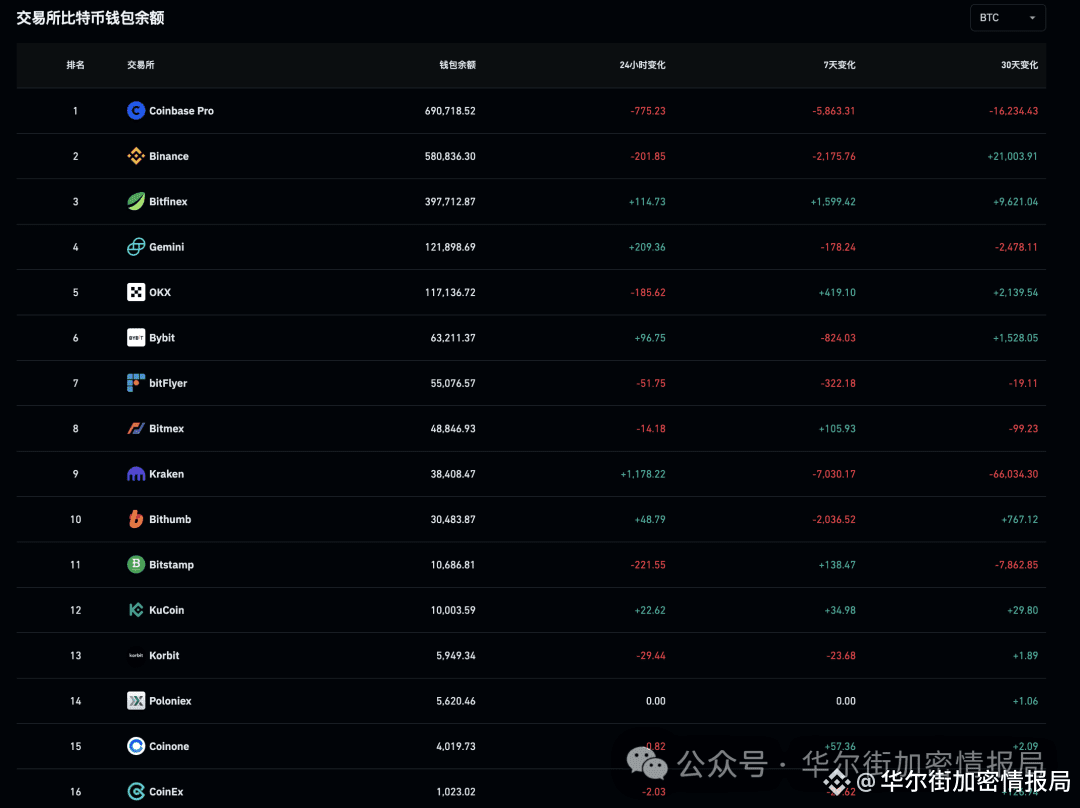Sort by 24小时变化 column header
The image size is (1080, 808).
[x=642, y=65]
